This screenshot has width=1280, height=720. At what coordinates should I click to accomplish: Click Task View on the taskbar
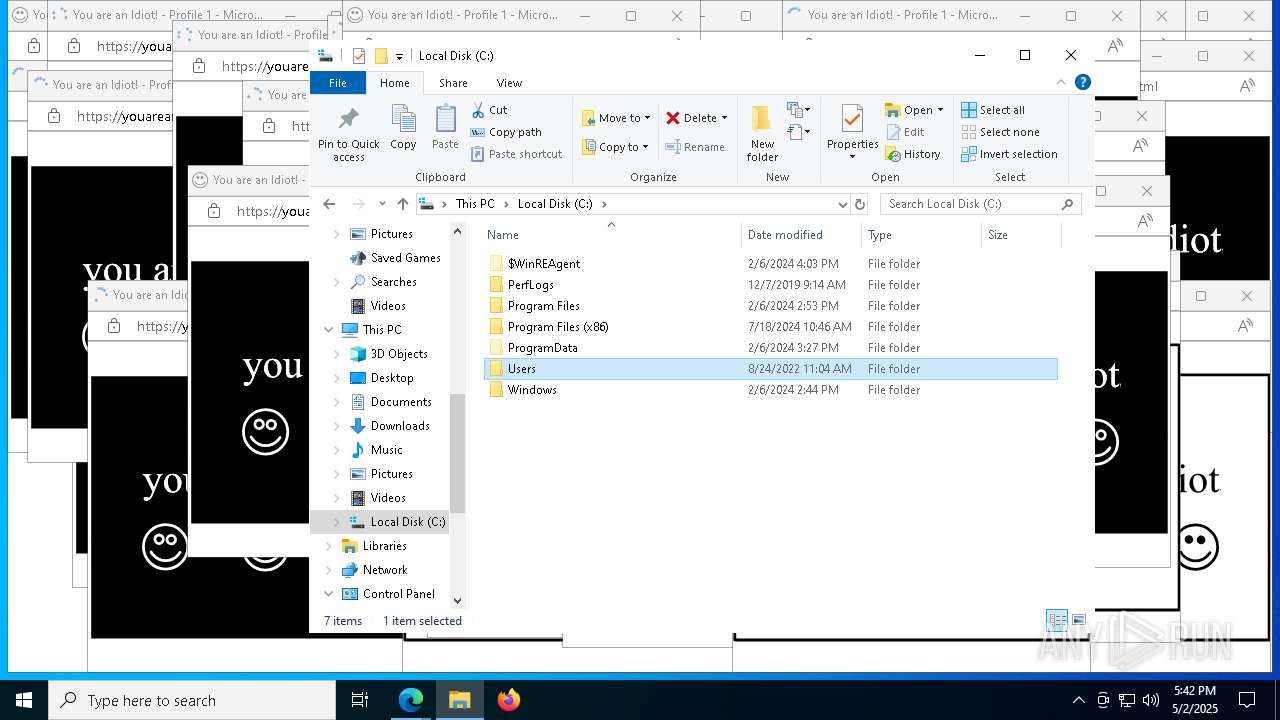360,700
